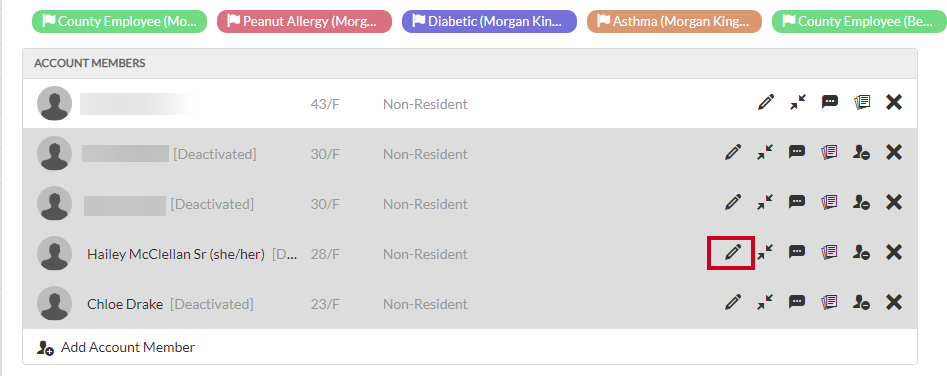Open the comment icon for Chloe Drake
Viewport: 947px width, 376px height.
click(x=797, y=302)
